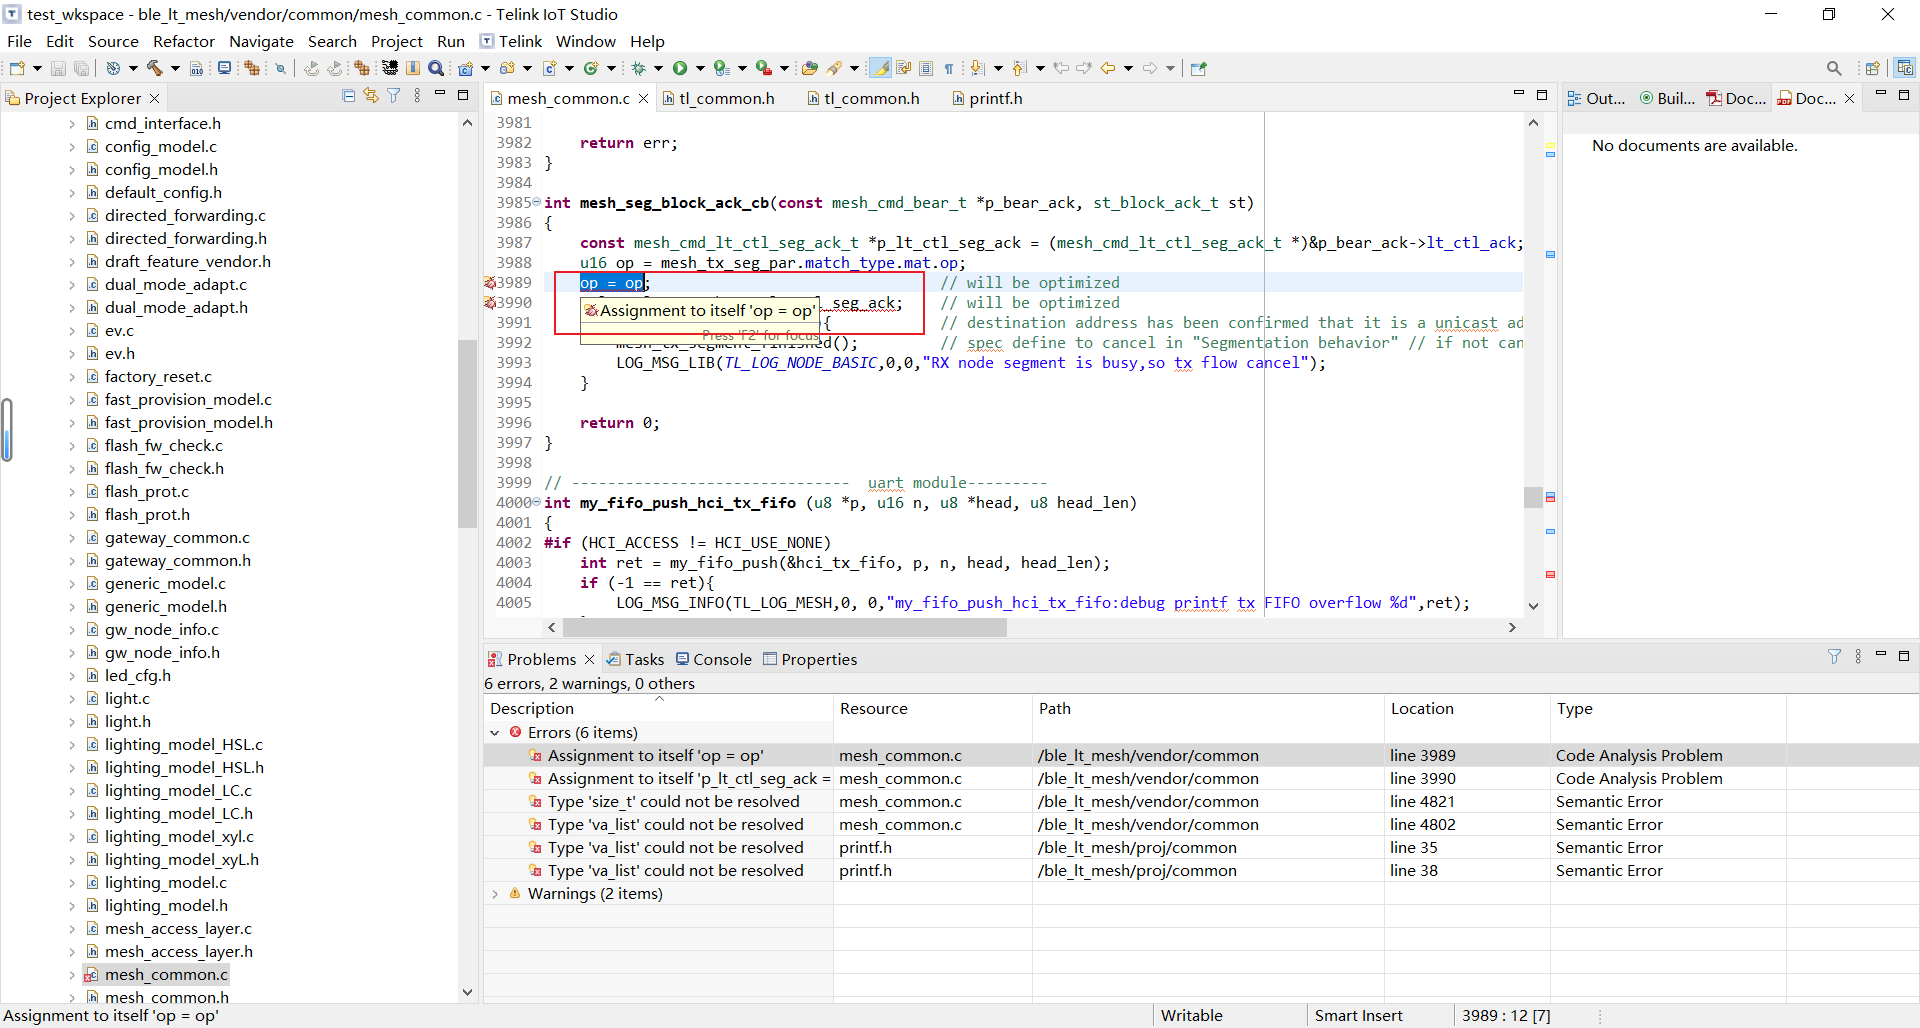Click the Back navigation arrow
1920x1028 pixels.
1108,68
